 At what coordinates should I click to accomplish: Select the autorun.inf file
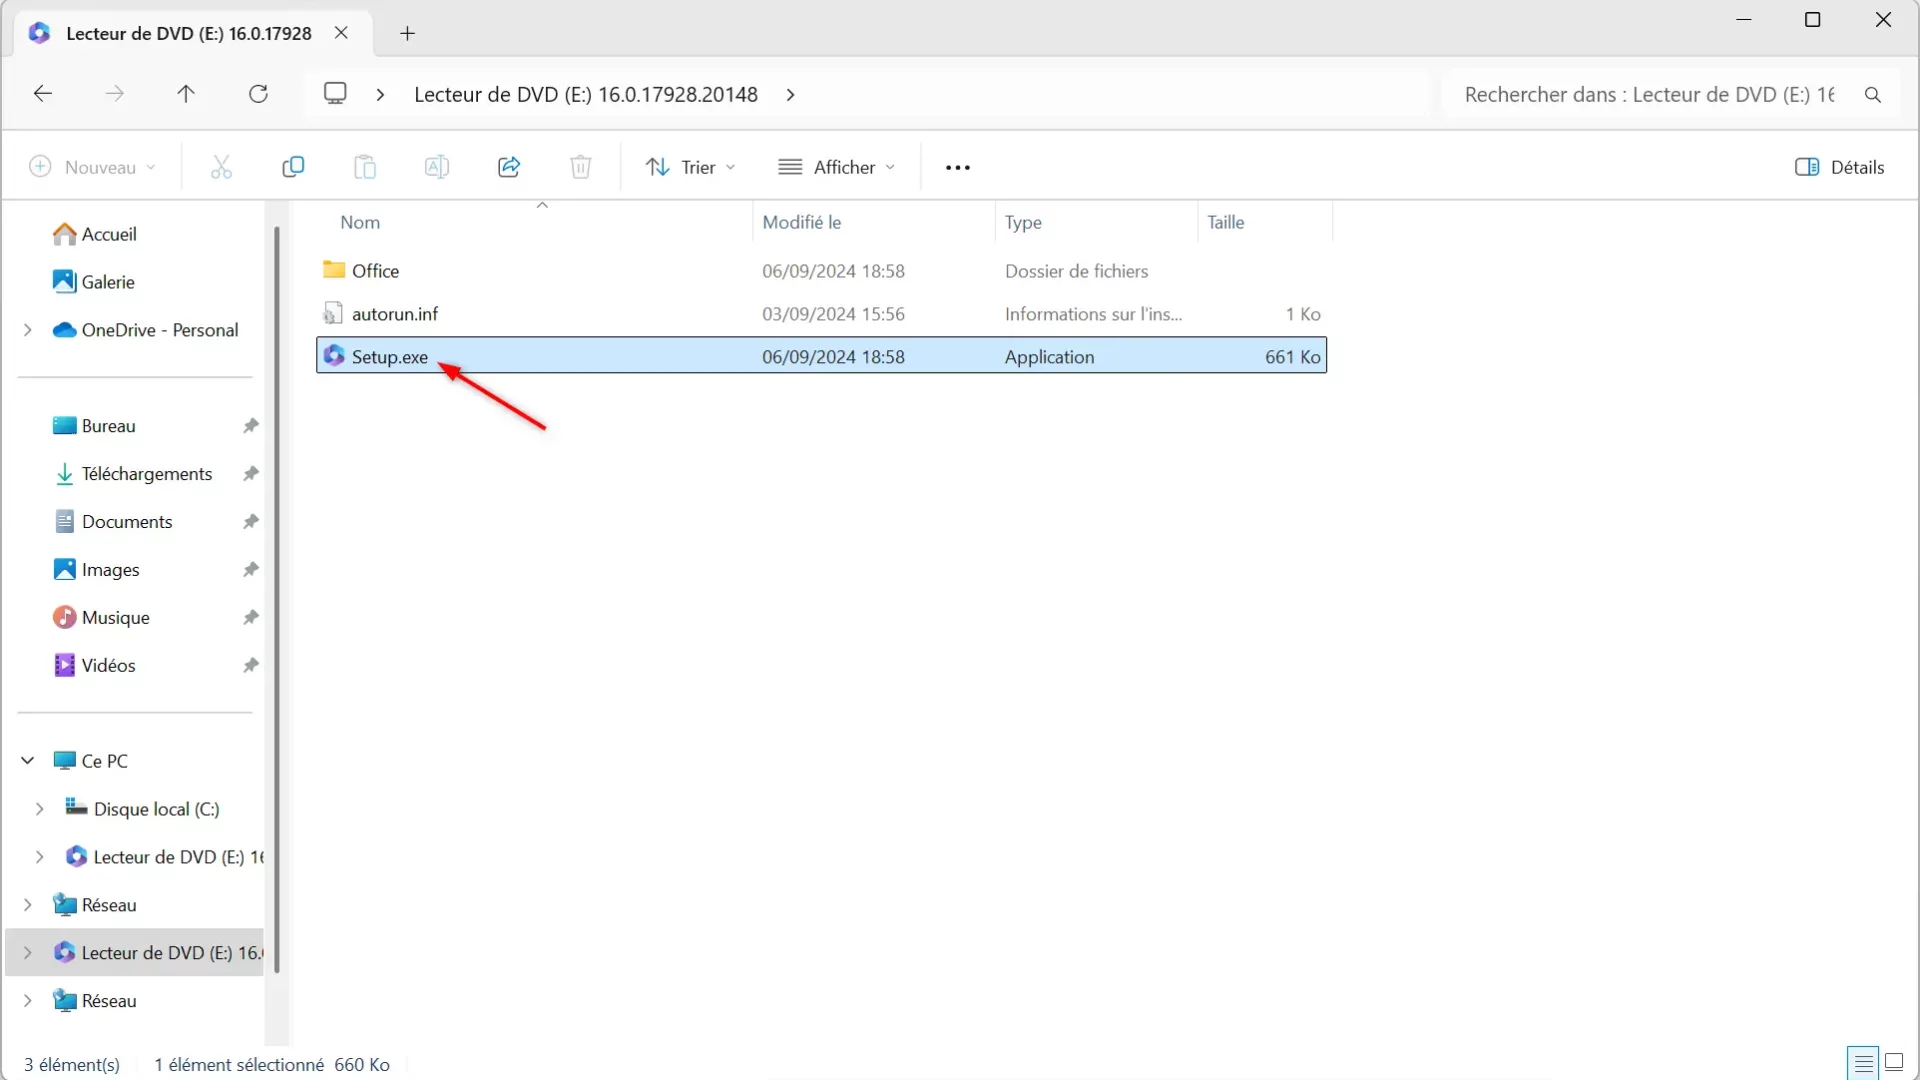821,314
